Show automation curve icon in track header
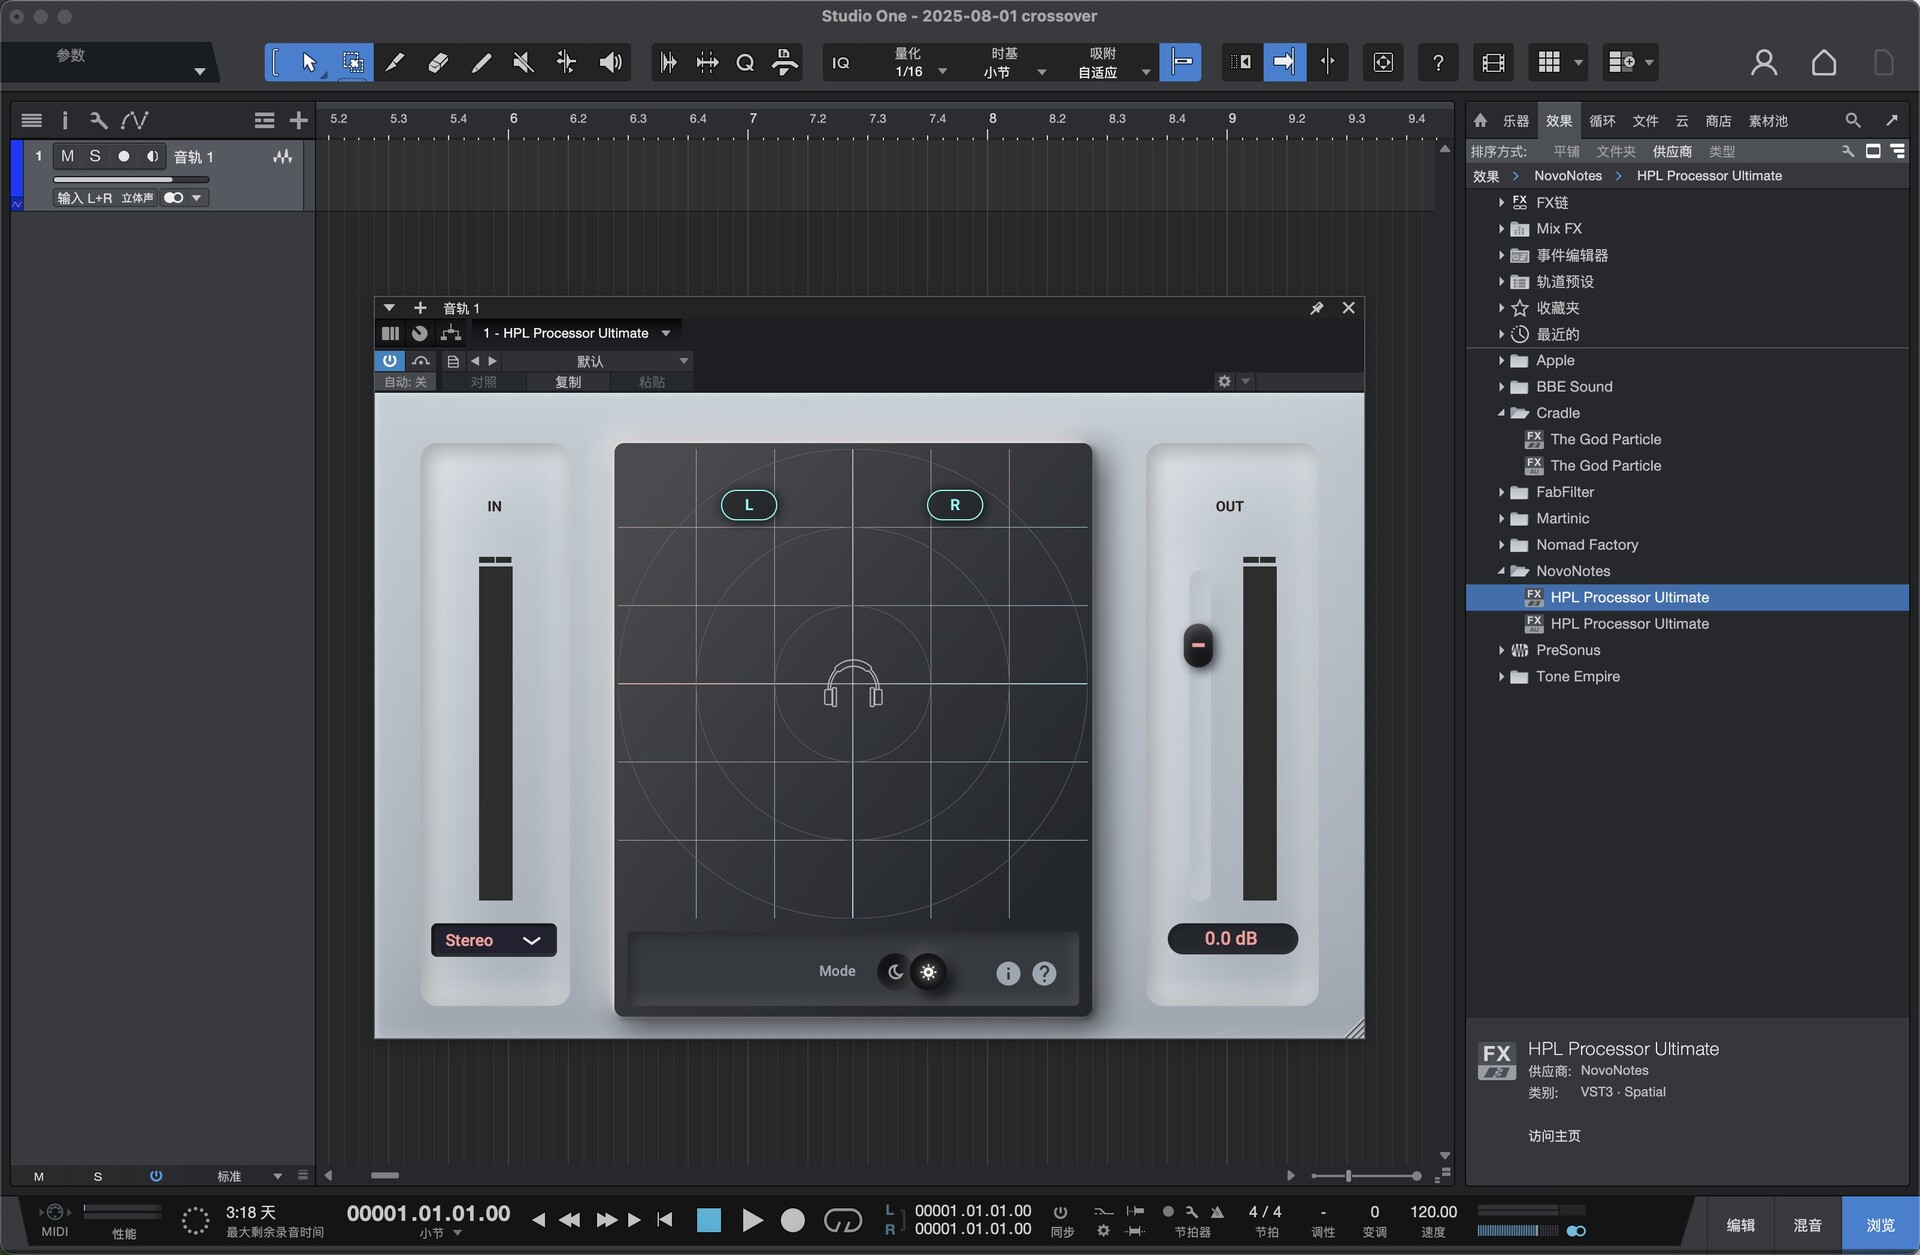The width and height of the screenshot is (1920, 1255). tap(134, 120)
